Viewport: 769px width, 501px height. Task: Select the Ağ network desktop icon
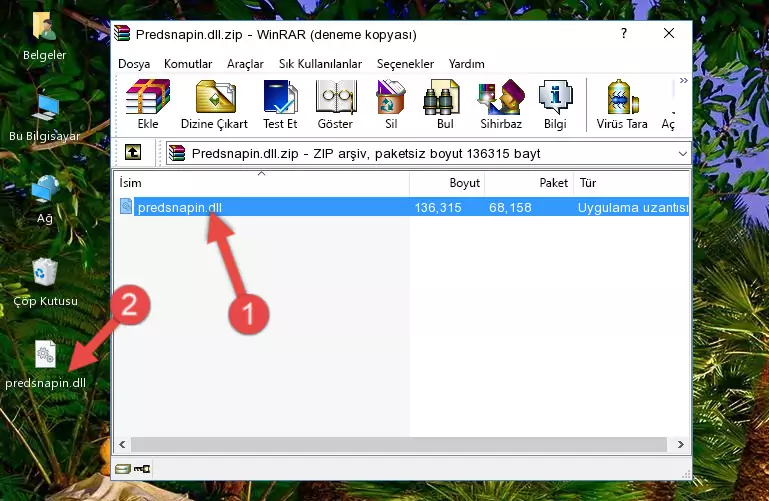(45, 199)
